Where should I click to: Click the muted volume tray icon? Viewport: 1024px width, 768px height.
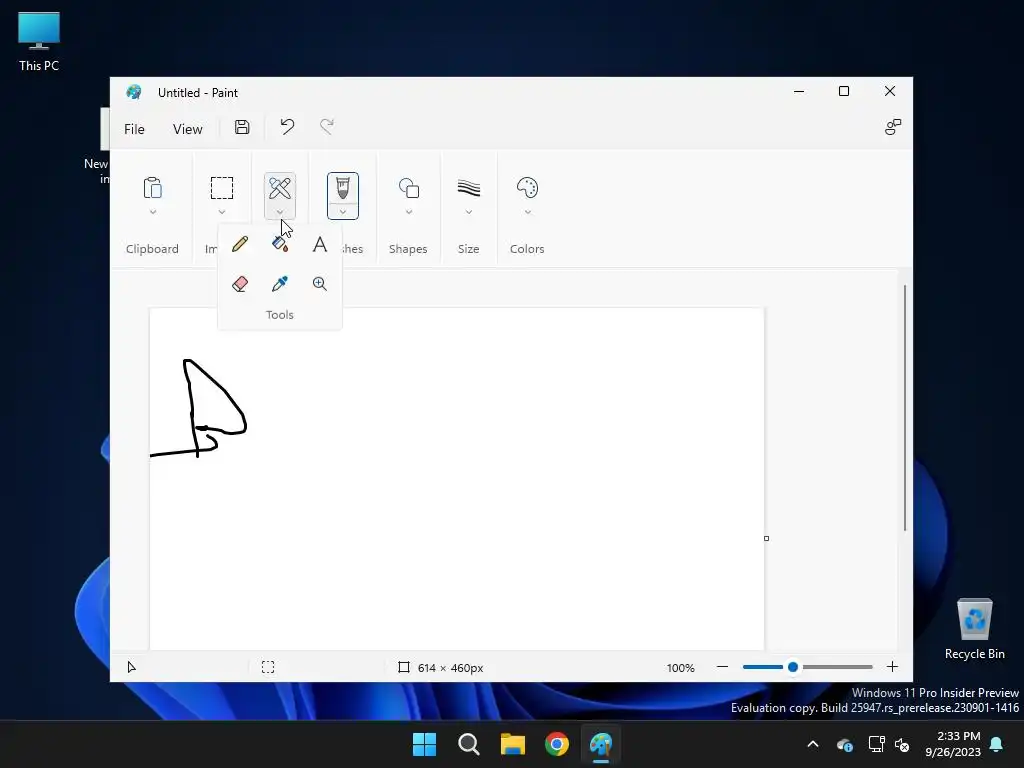coord(903,744)
